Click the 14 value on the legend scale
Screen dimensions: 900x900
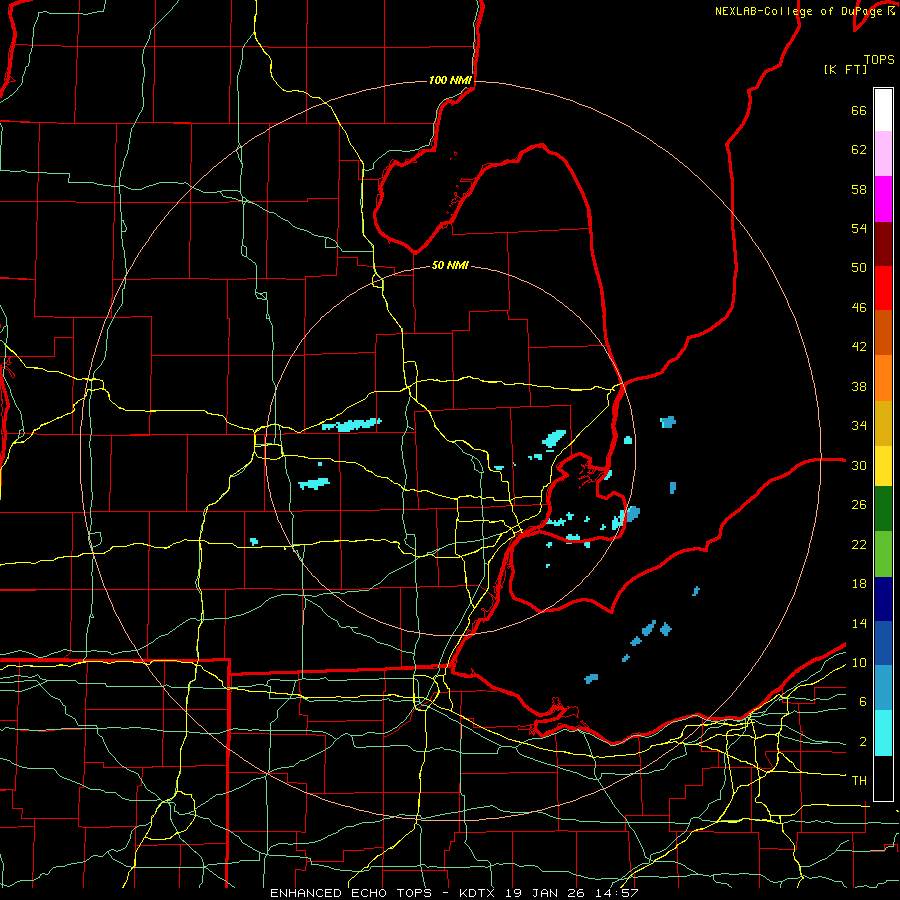[859, 623]
